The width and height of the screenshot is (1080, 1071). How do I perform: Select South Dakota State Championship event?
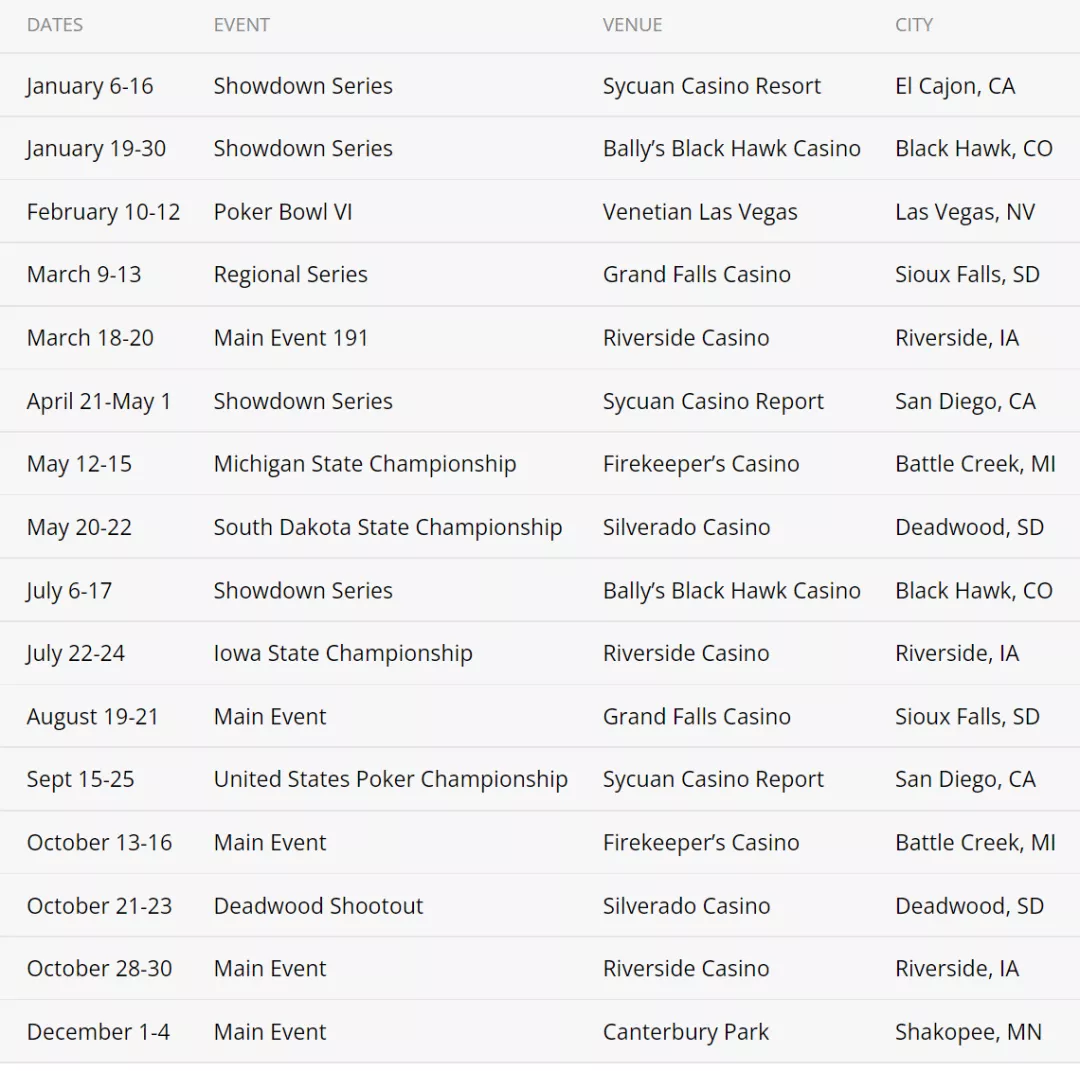[388, 528]
